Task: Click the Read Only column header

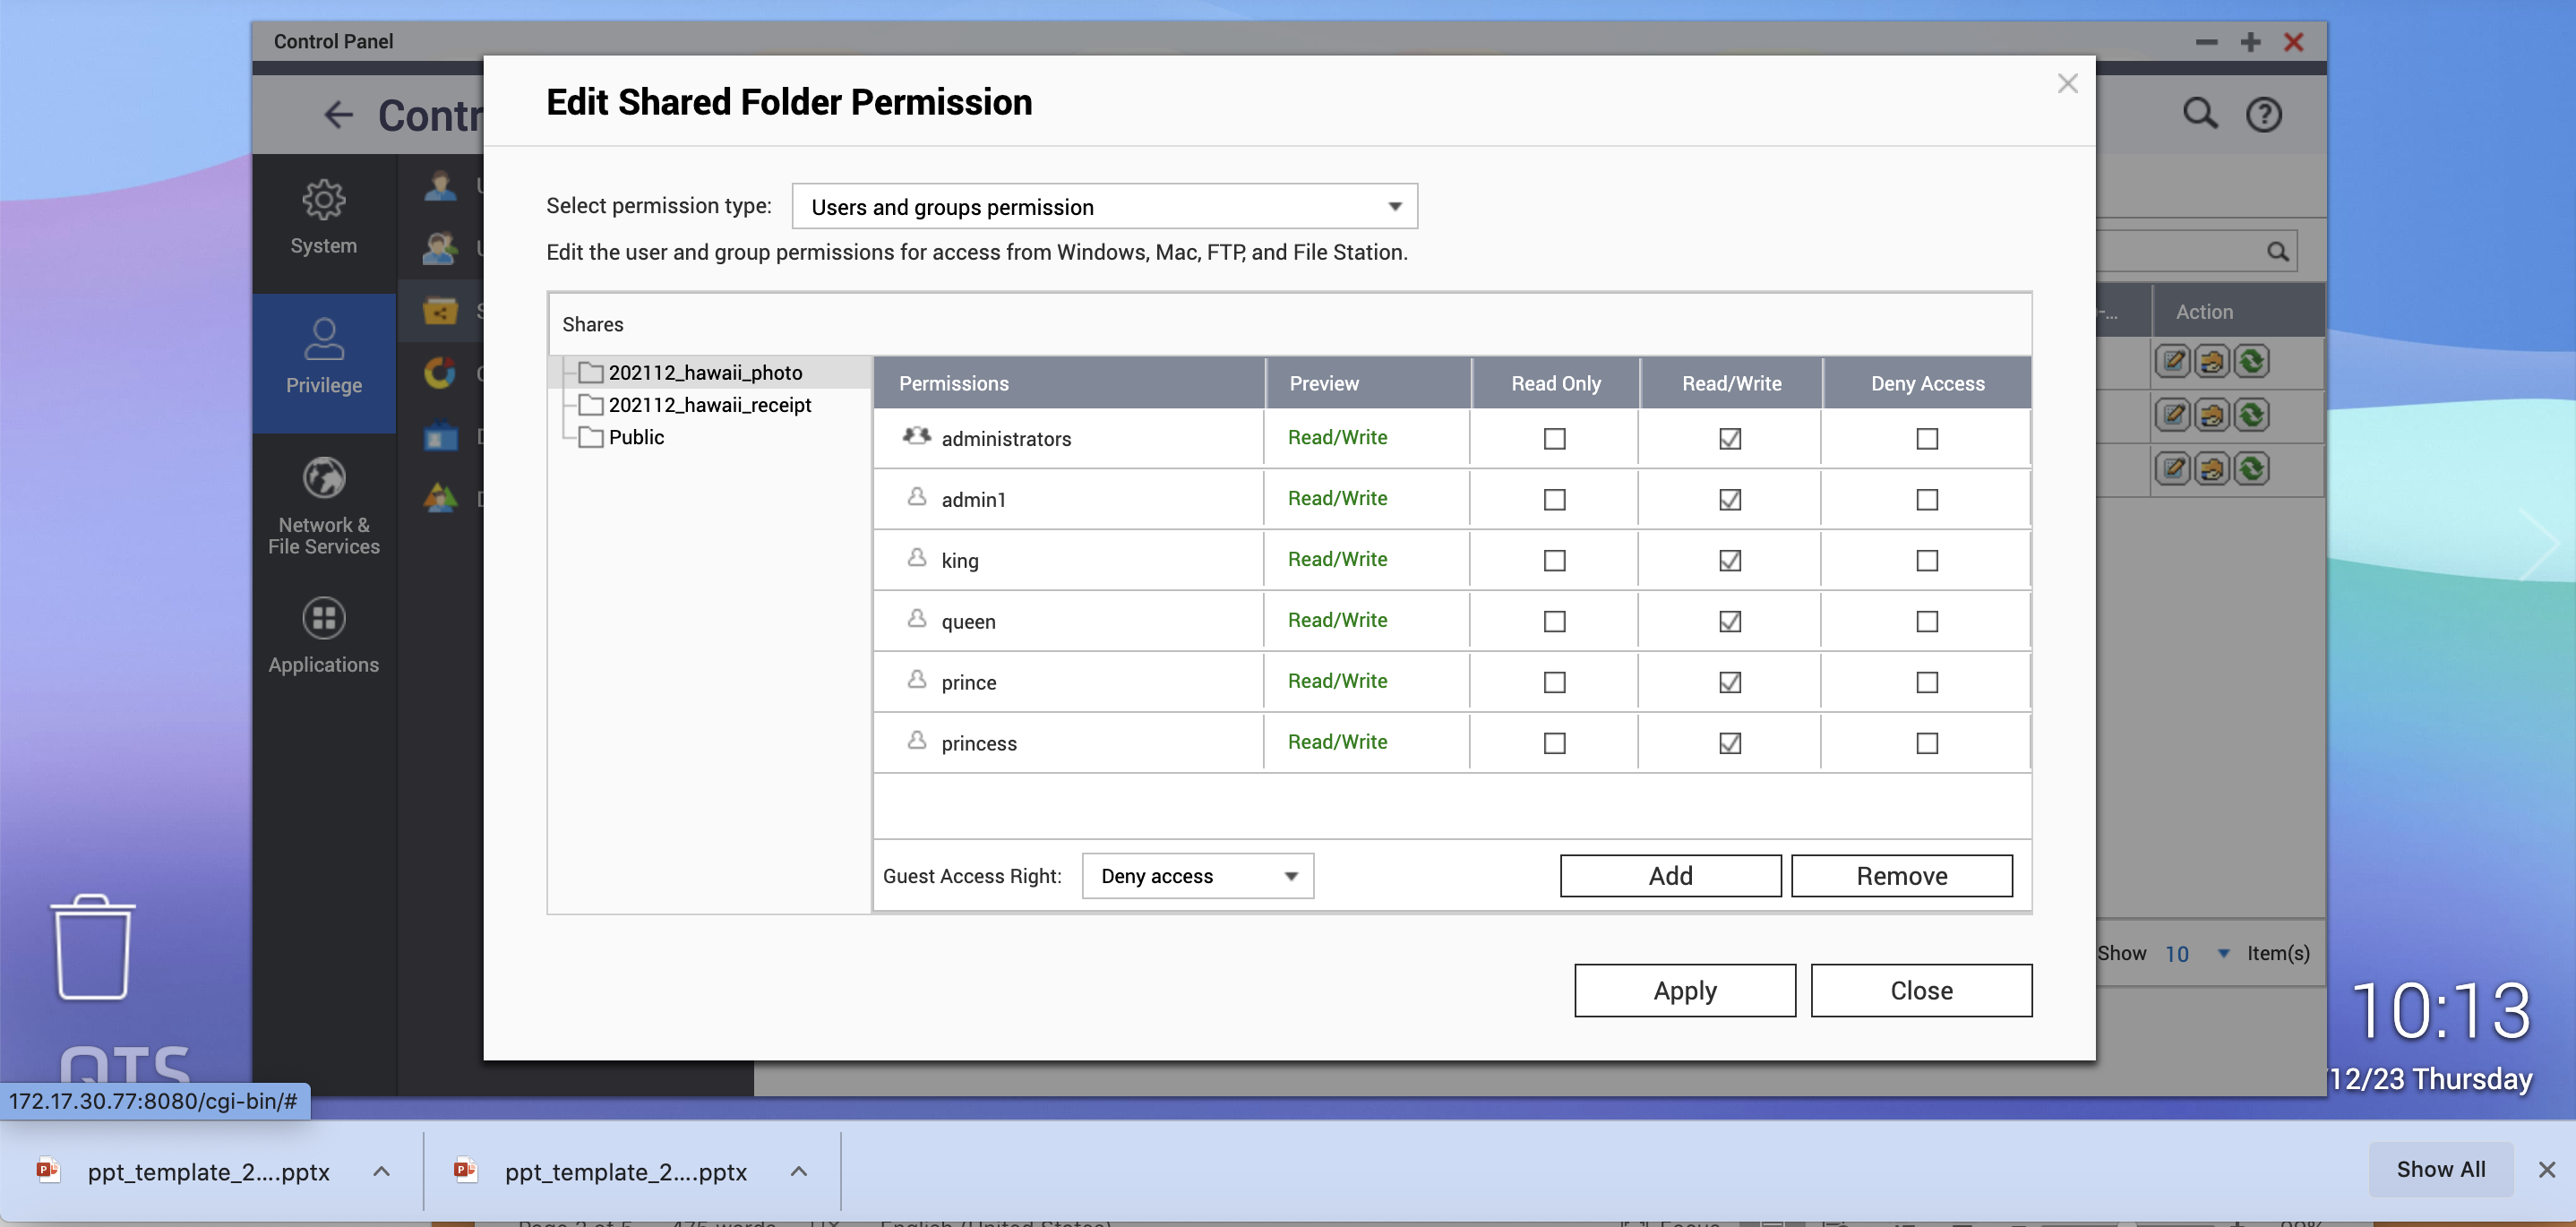Action: pos(1555,383)
